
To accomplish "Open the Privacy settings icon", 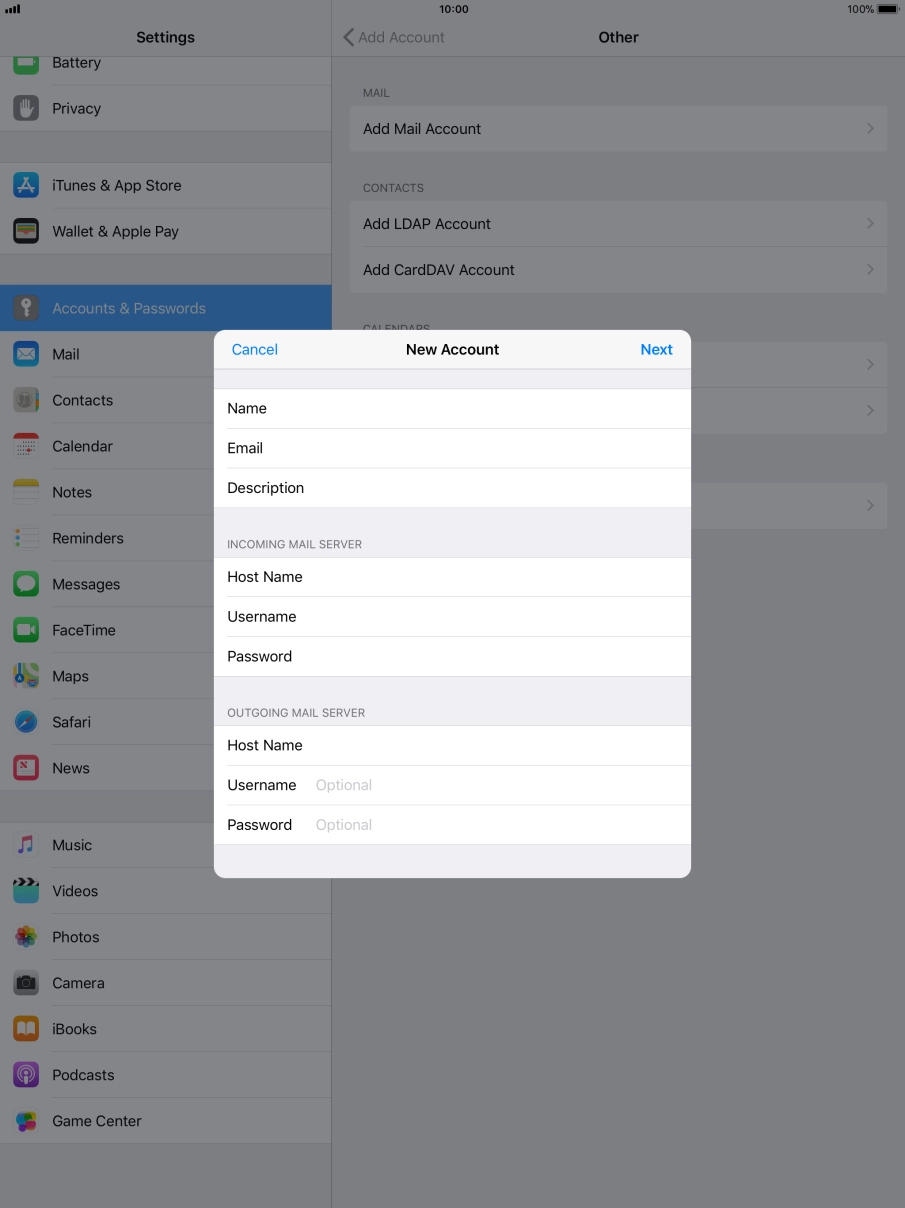I will 26,108.
